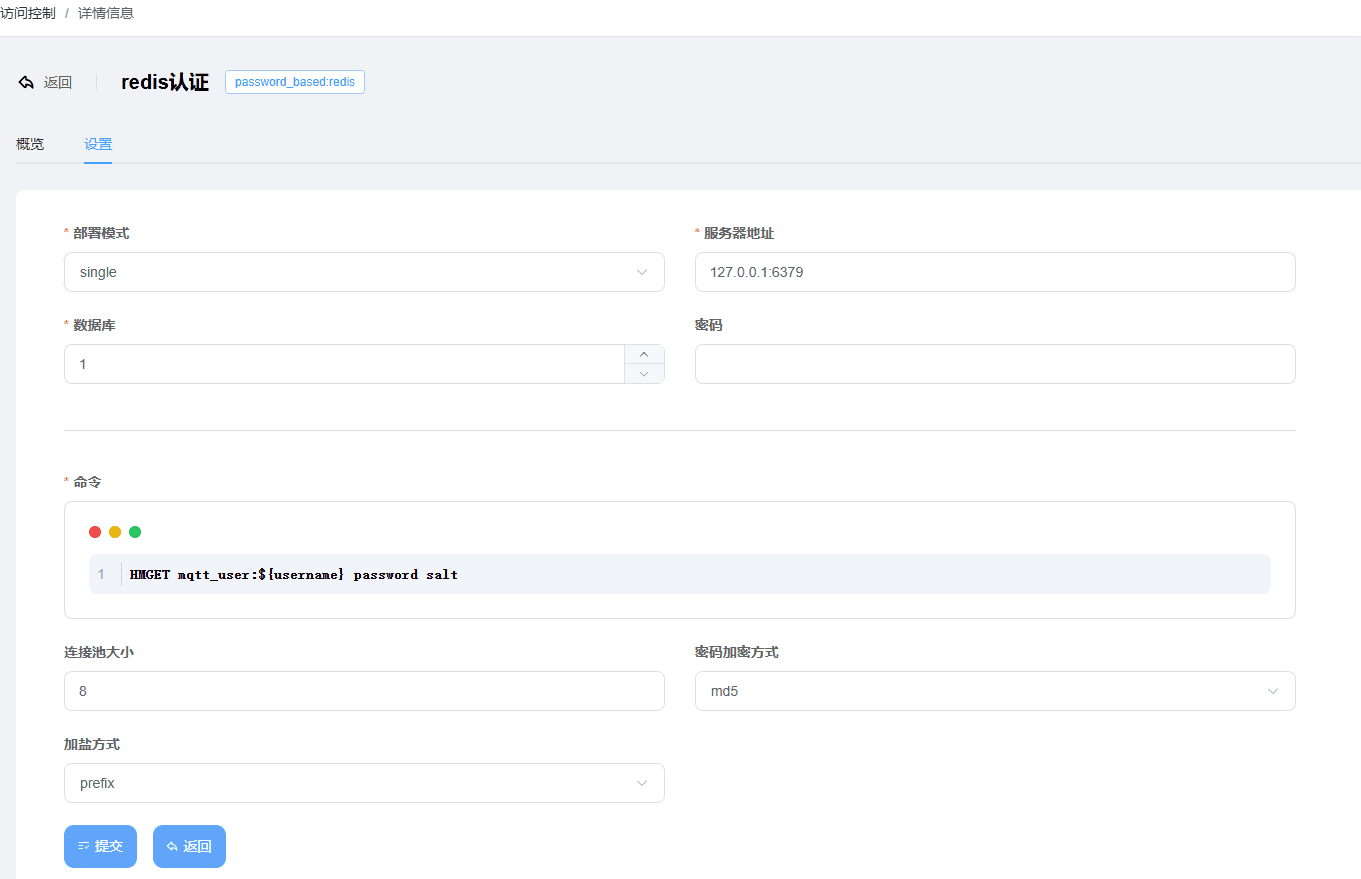Click the back arrow icon beside 返回 at top

pyautogui.click(x=26, y=82)
